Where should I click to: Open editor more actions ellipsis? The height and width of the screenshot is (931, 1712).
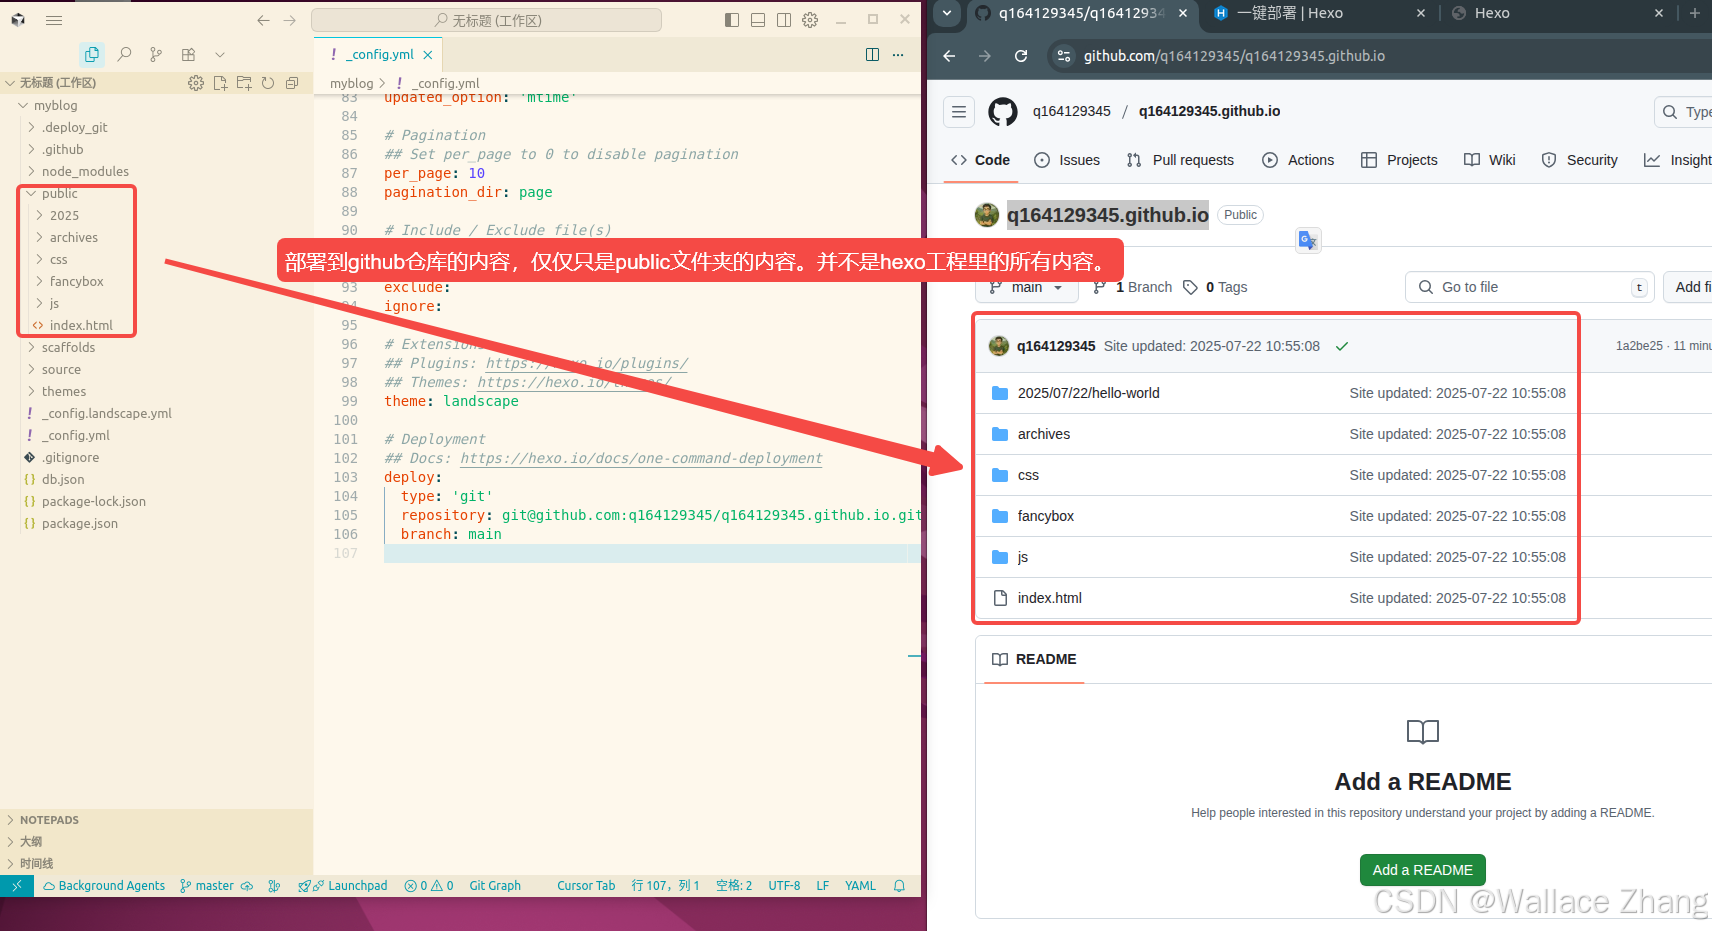898,54
